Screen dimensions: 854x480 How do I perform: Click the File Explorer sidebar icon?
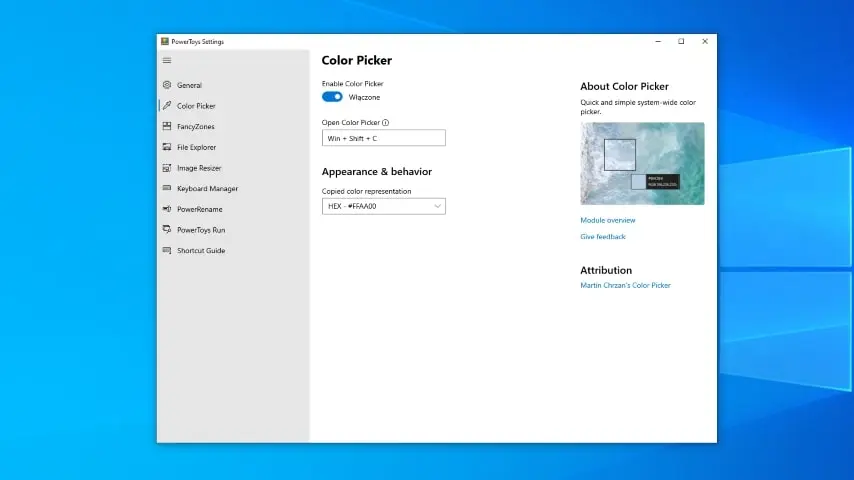point(167,147)
